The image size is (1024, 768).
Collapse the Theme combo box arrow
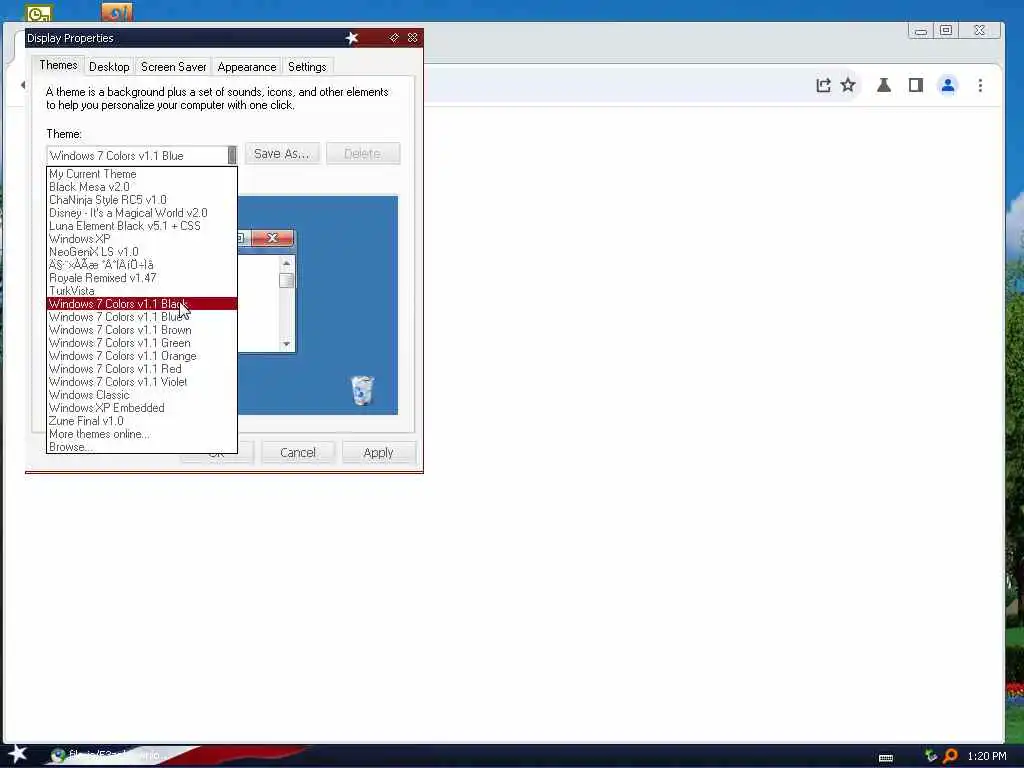click(232, 155)
